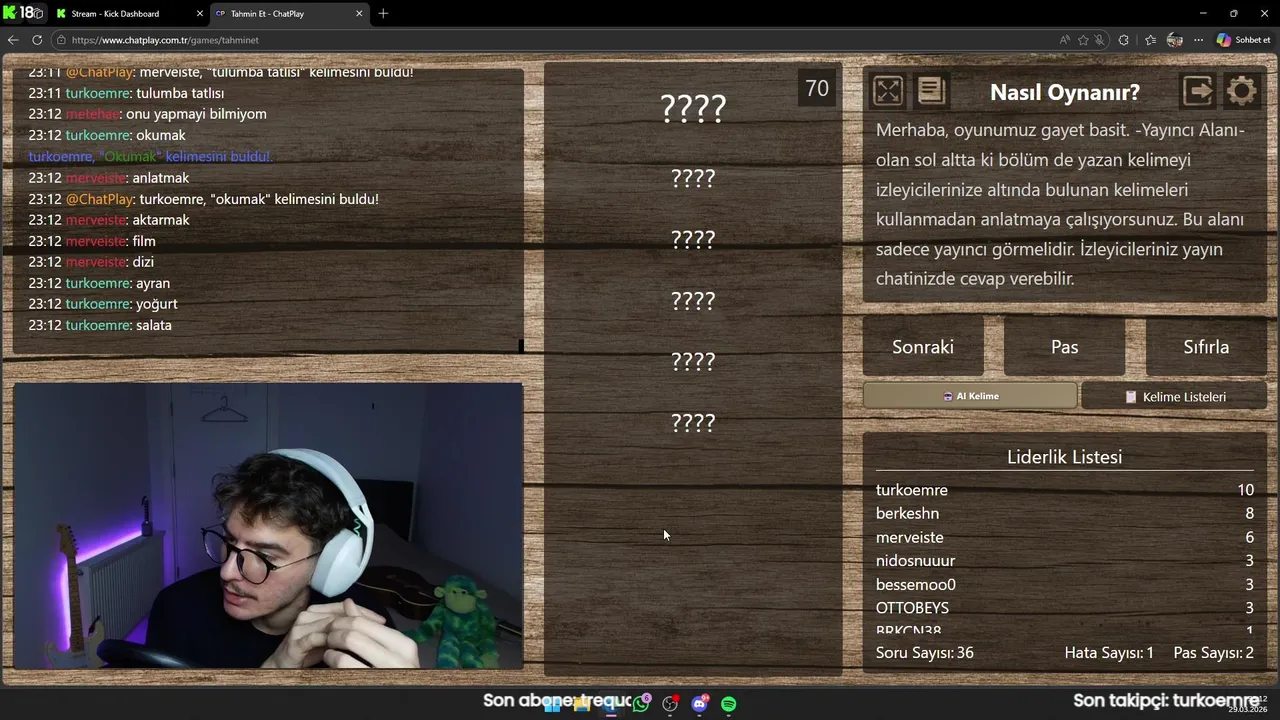The image size is (1280, 720).
Task: Close the ChatPlay tab
Action: (x=359, y=13)
